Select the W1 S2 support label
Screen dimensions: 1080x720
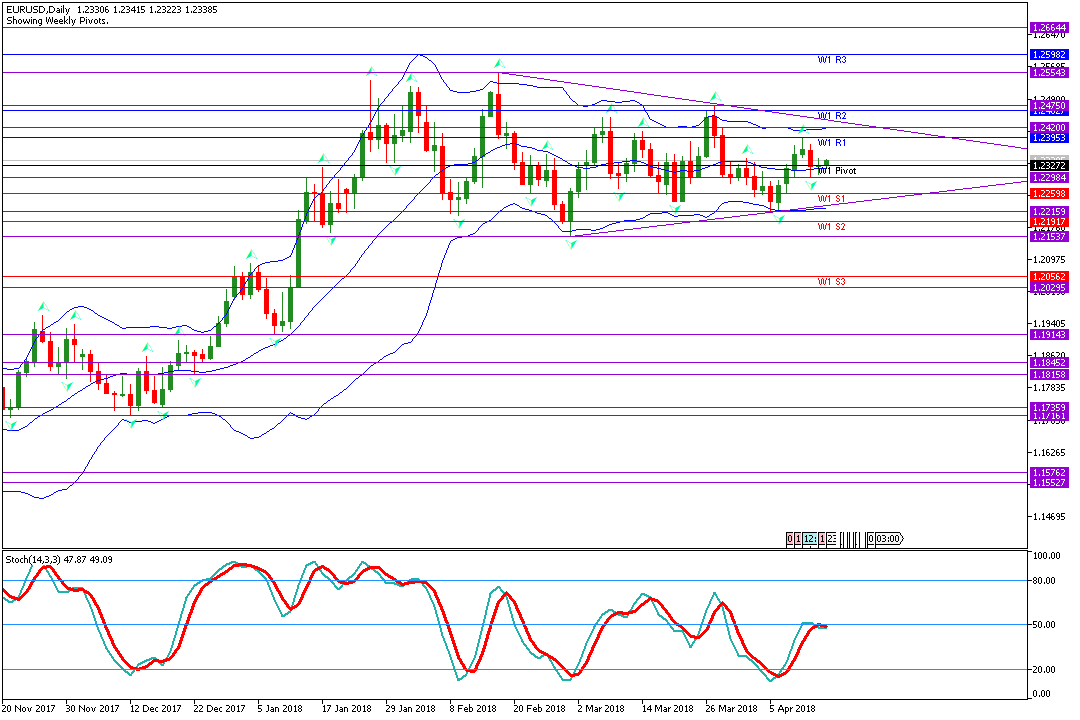click(x=831, y=227)
